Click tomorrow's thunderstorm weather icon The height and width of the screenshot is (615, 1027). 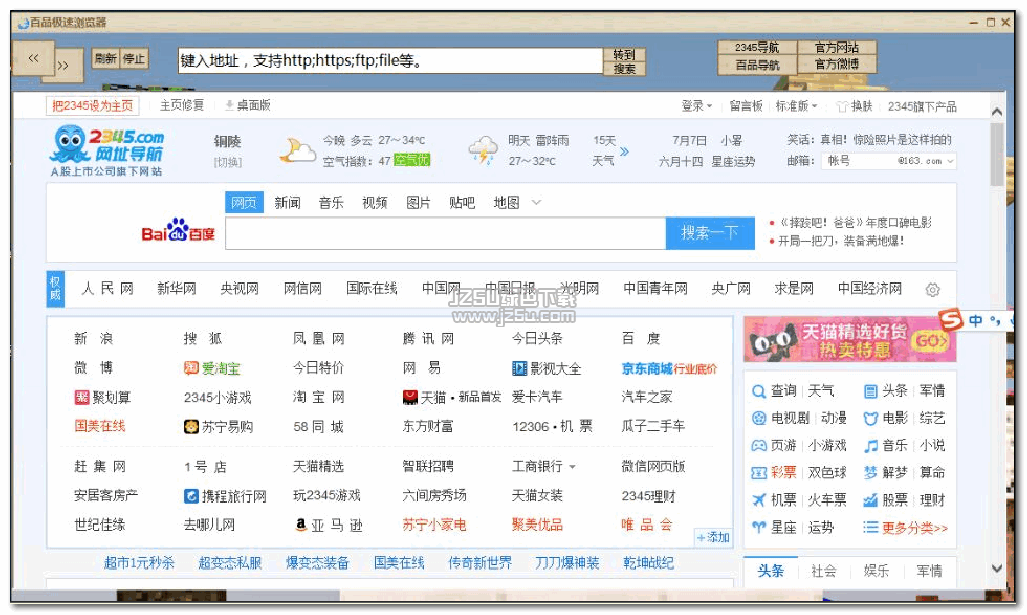click(x=483, y=150)
